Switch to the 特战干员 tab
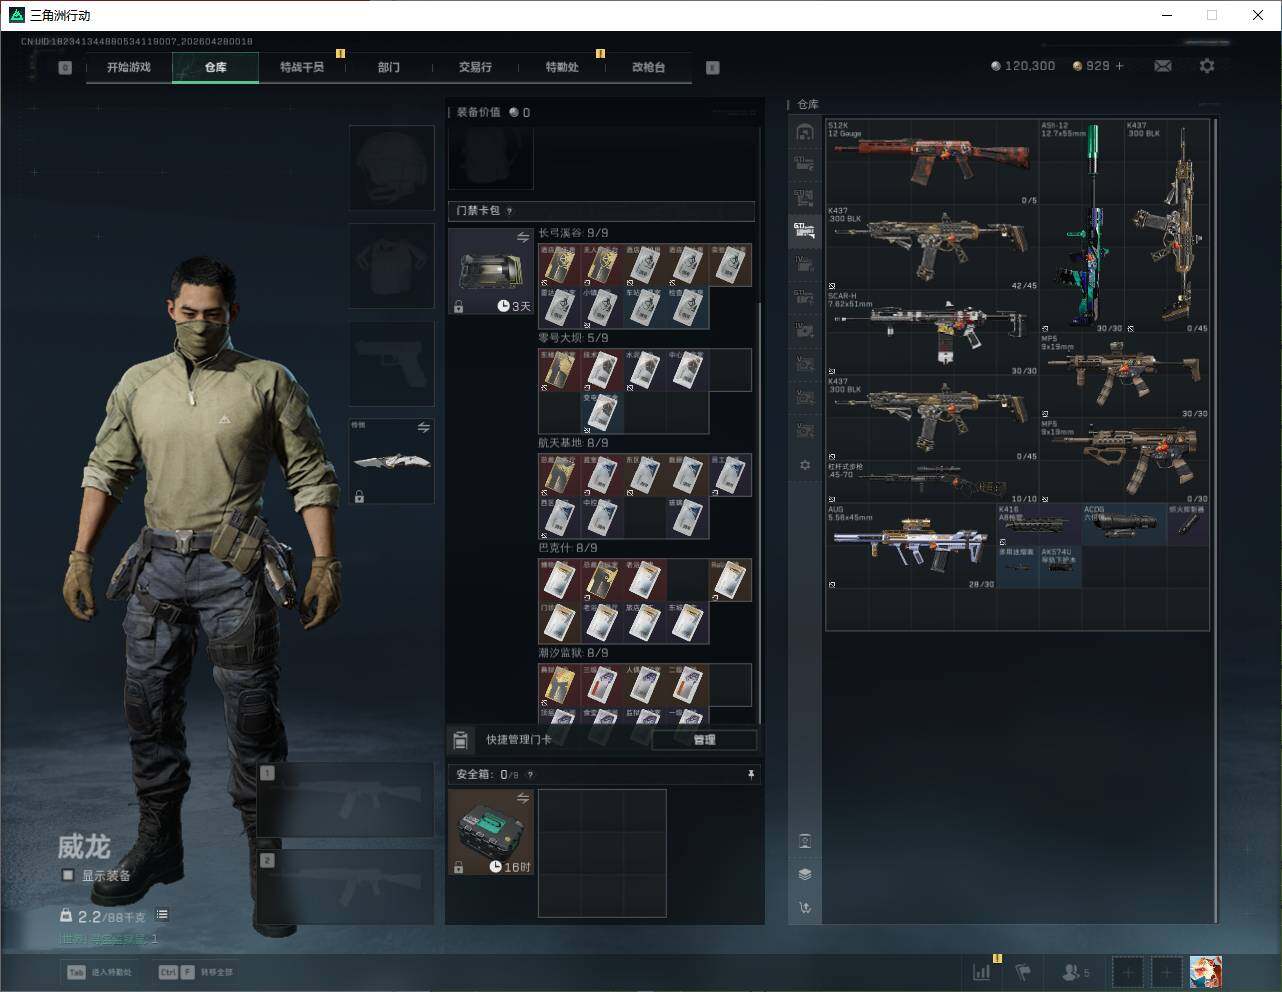The width and height of the screenshot is (1282, 992). coord(302,67)
